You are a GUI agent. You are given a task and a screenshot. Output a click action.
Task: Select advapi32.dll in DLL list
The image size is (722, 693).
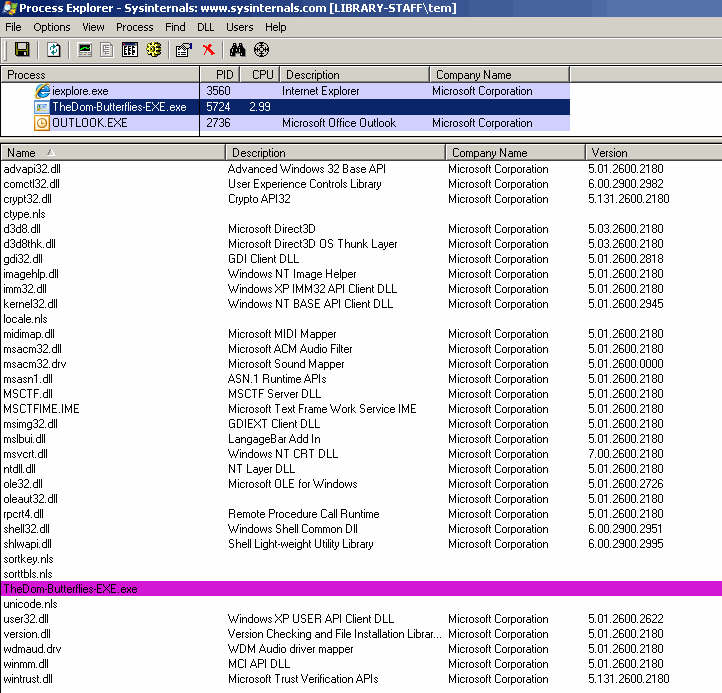click(x=32, y=169)
